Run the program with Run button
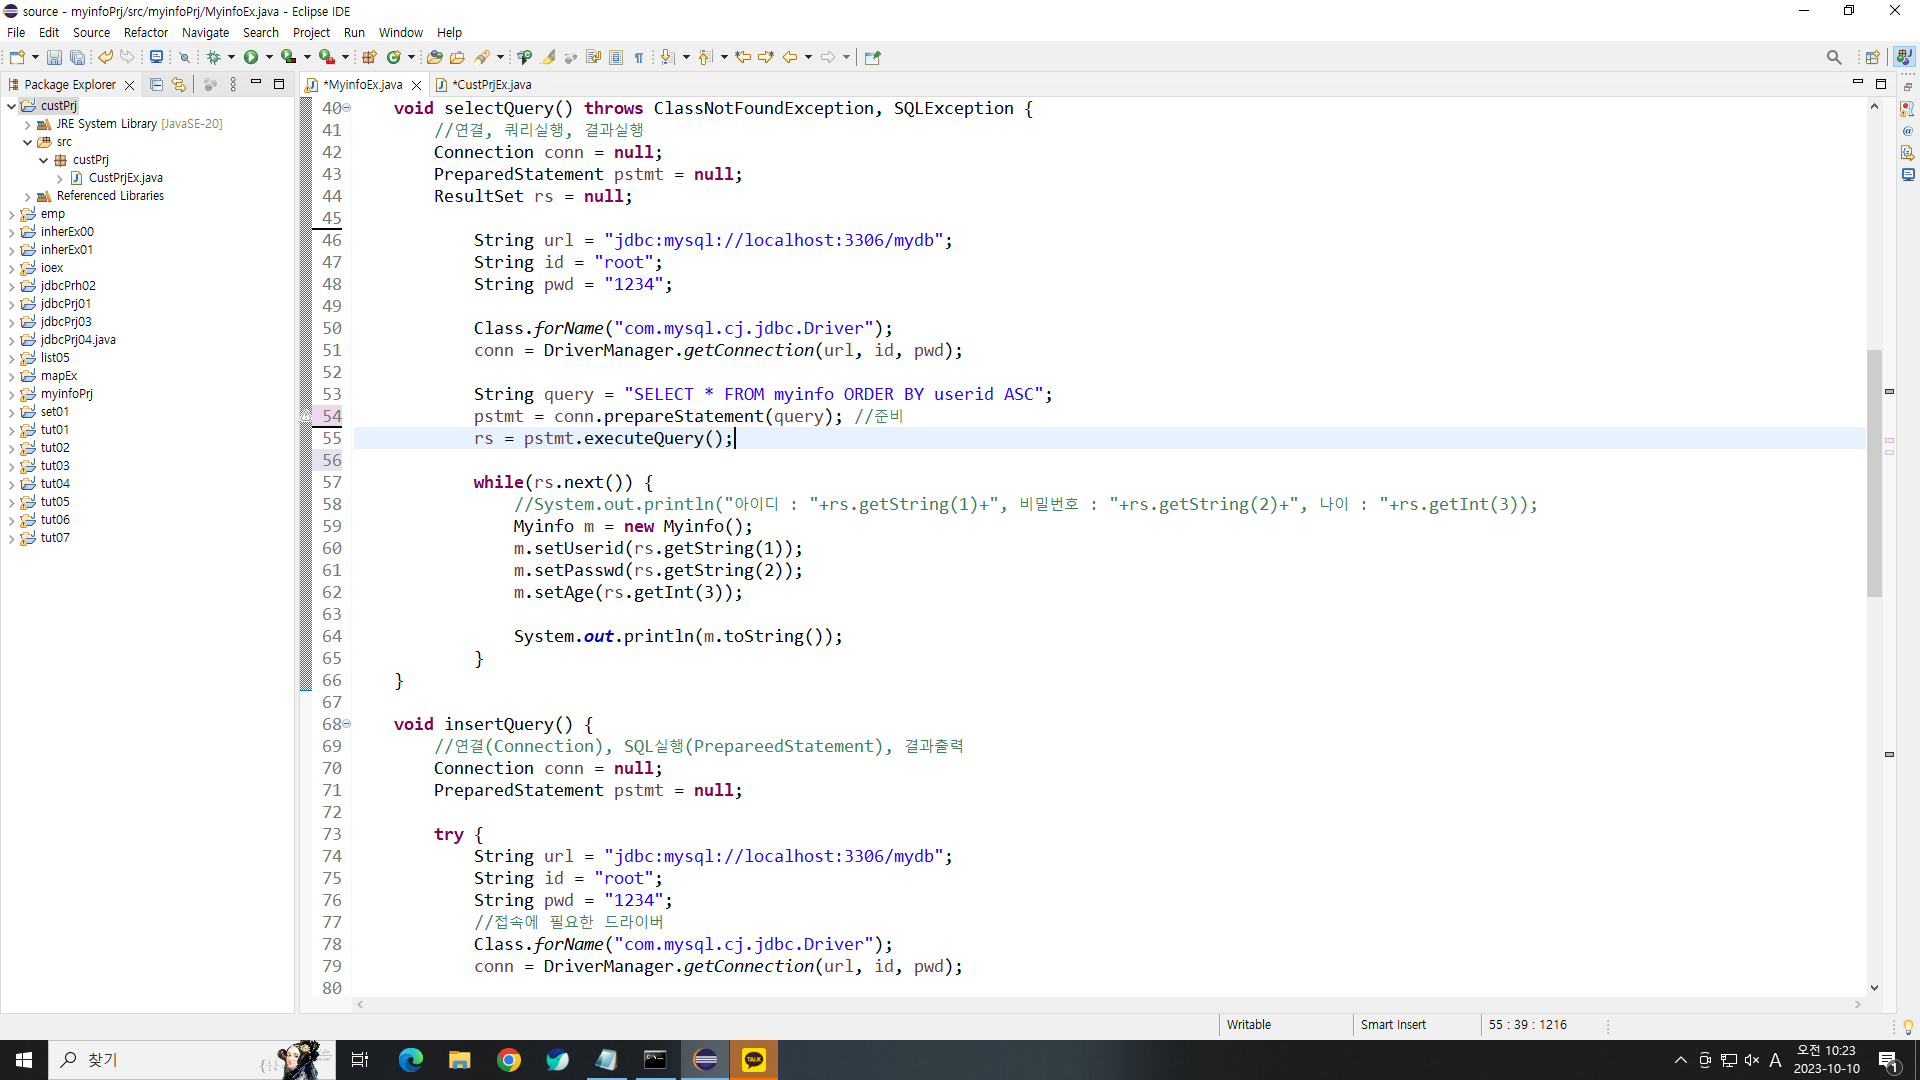 click(251, 58)
